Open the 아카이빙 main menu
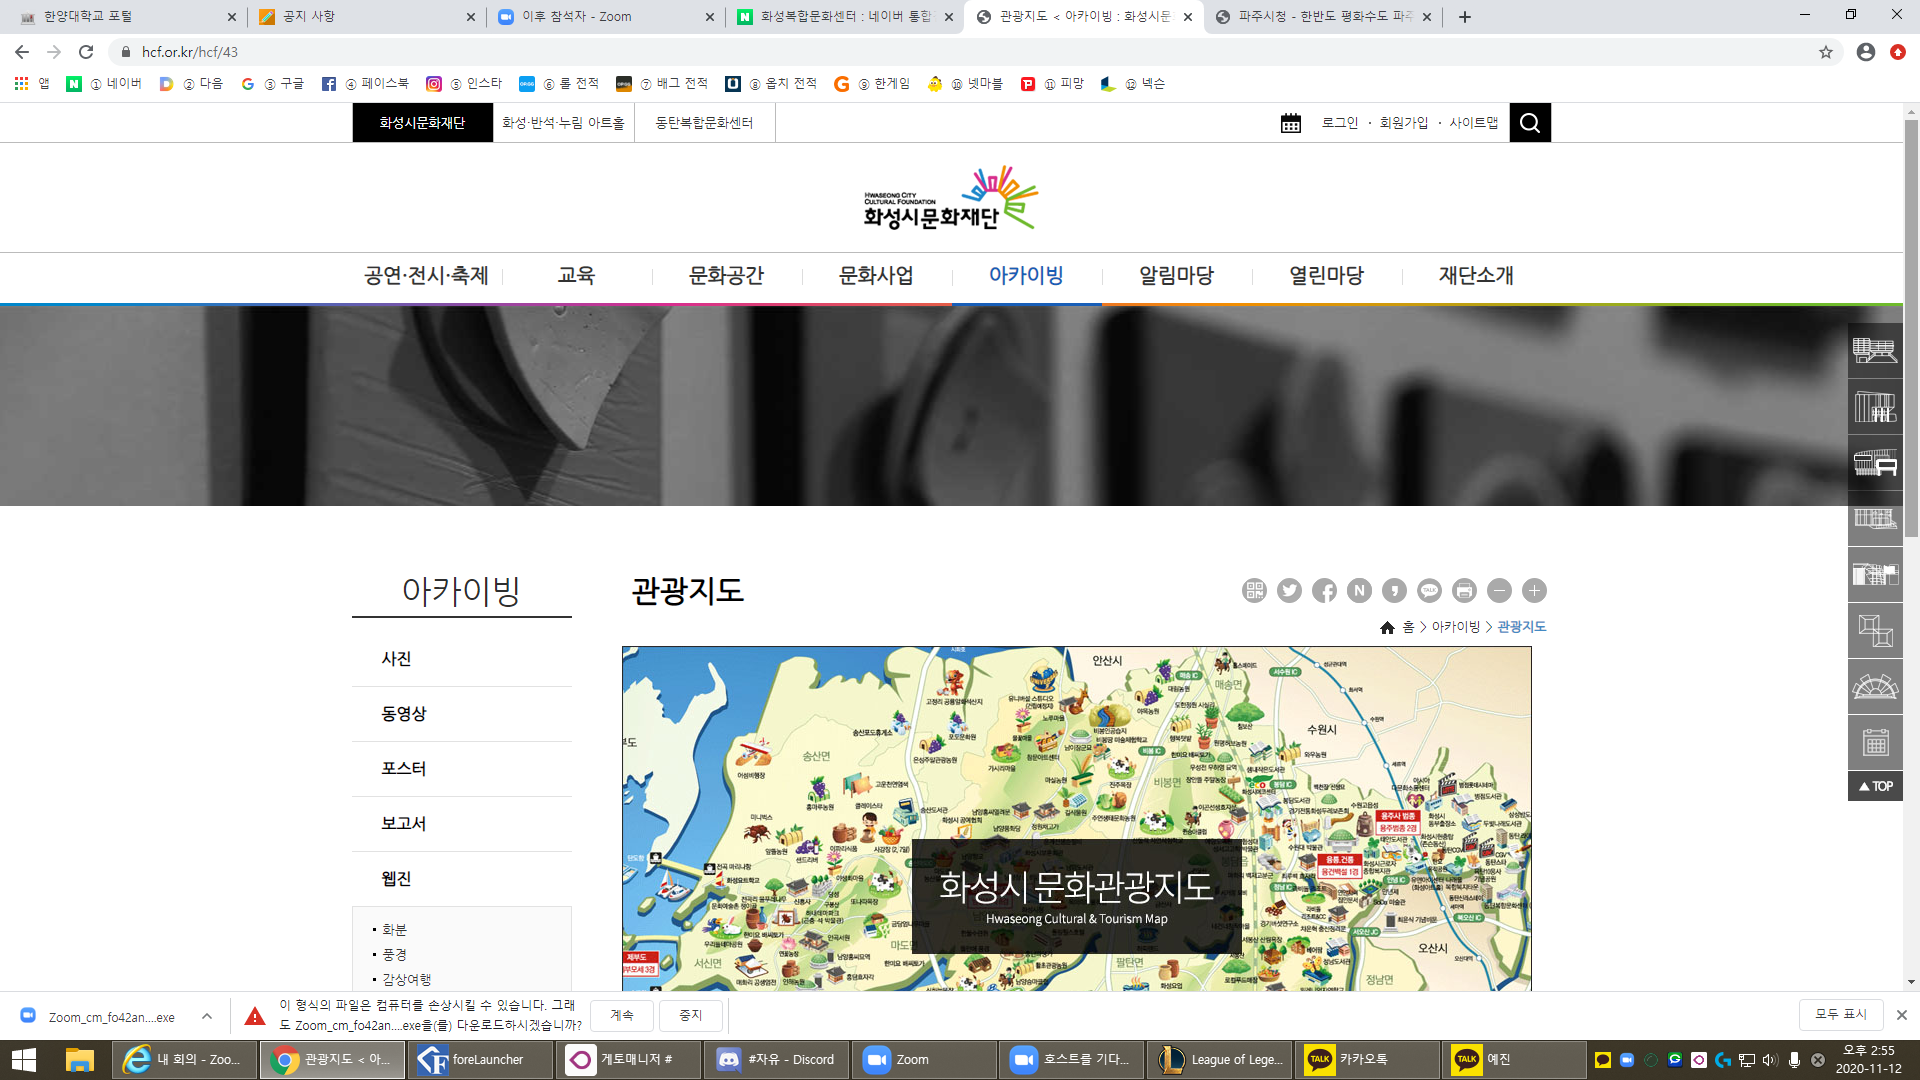The image size is (1920, 1080). (x=1026, y=276)
